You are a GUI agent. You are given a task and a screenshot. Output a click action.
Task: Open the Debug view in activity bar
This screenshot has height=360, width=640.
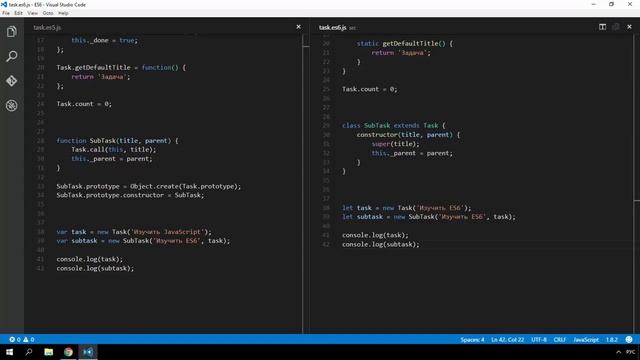(x=11, y=105)
